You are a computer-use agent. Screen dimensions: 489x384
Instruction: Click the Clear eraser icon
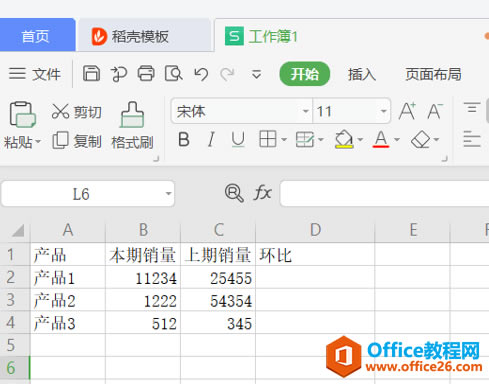(421, 139)
